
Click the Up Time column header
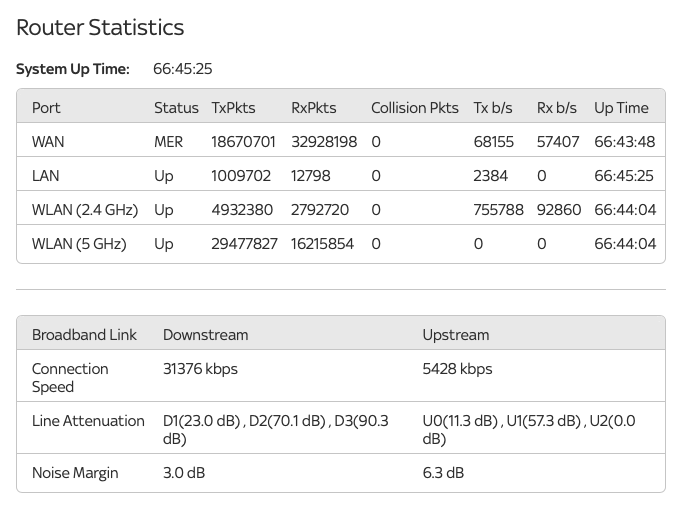click(621, 108)
